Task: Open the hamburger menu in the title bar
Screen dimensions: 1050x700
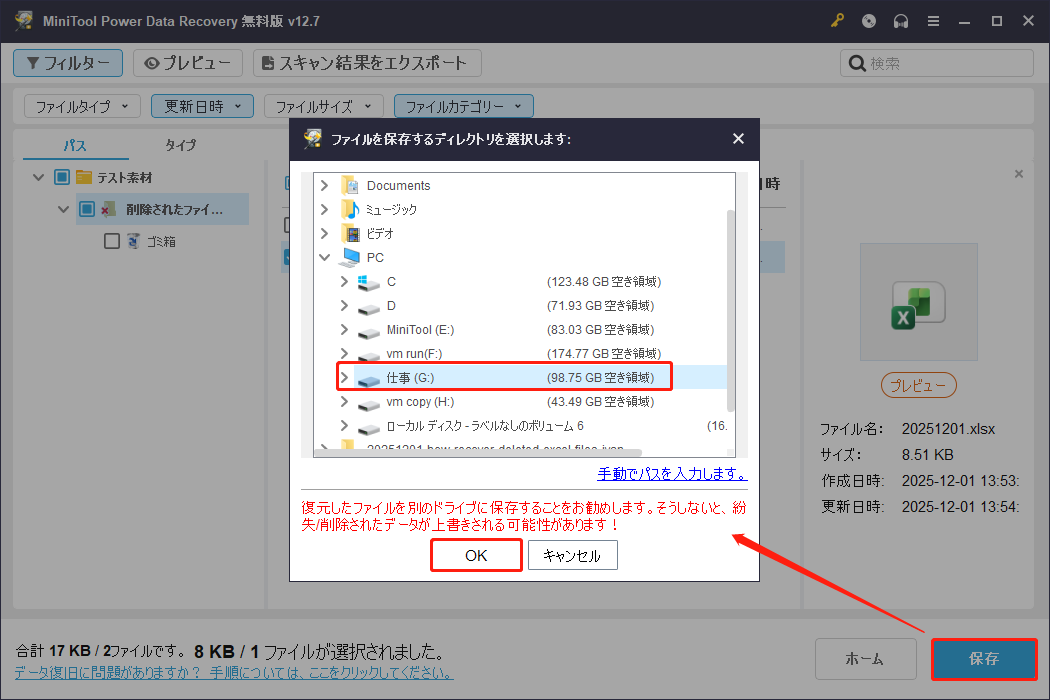Action: pyautogui.click(x=933, y=20)
